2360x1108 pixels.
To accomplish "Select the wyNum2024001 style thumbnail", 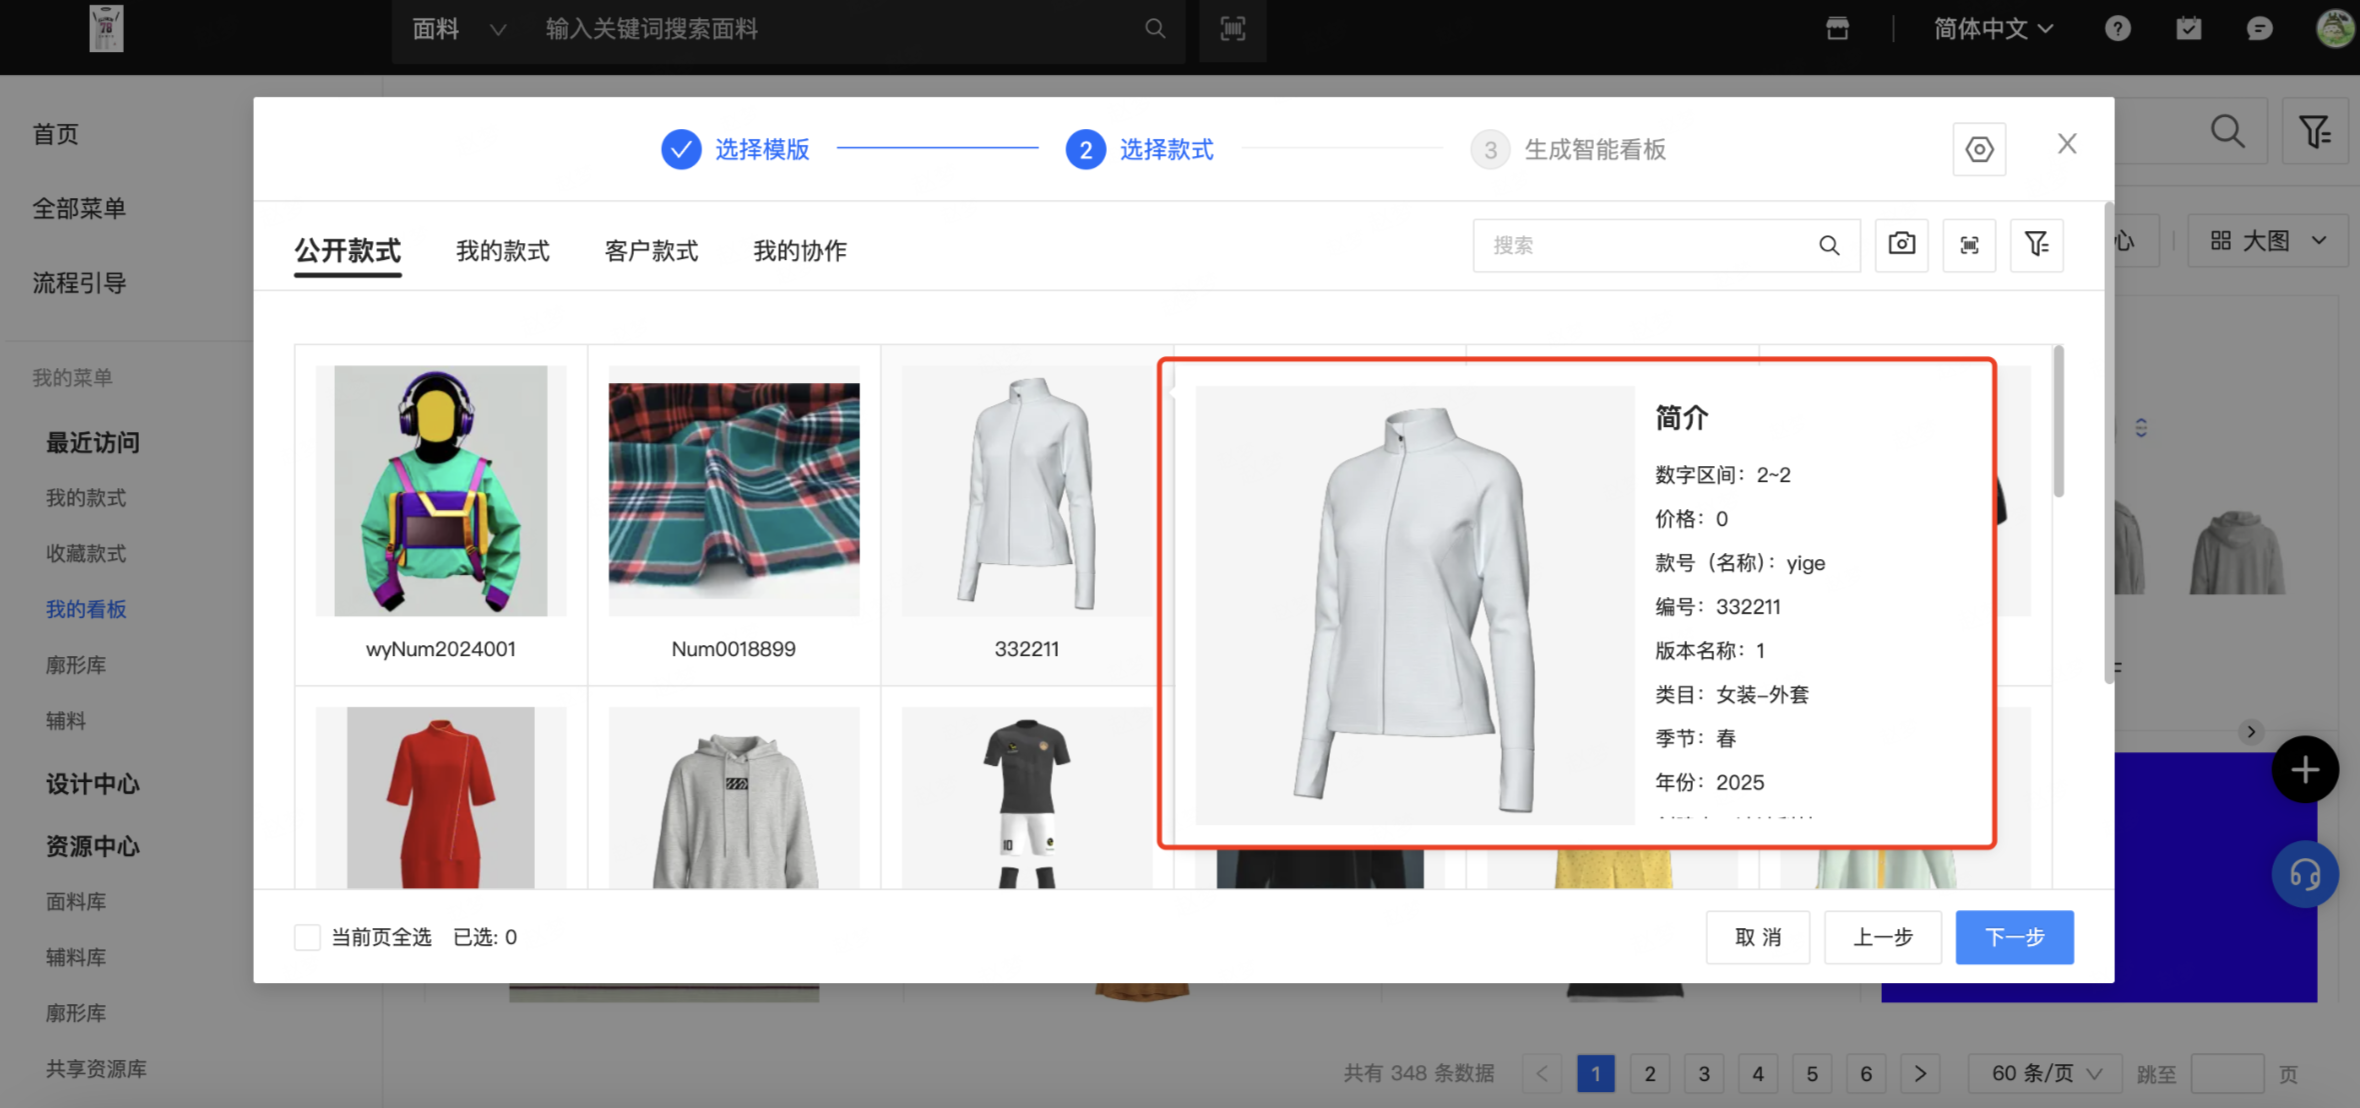I will pos(440,491).
